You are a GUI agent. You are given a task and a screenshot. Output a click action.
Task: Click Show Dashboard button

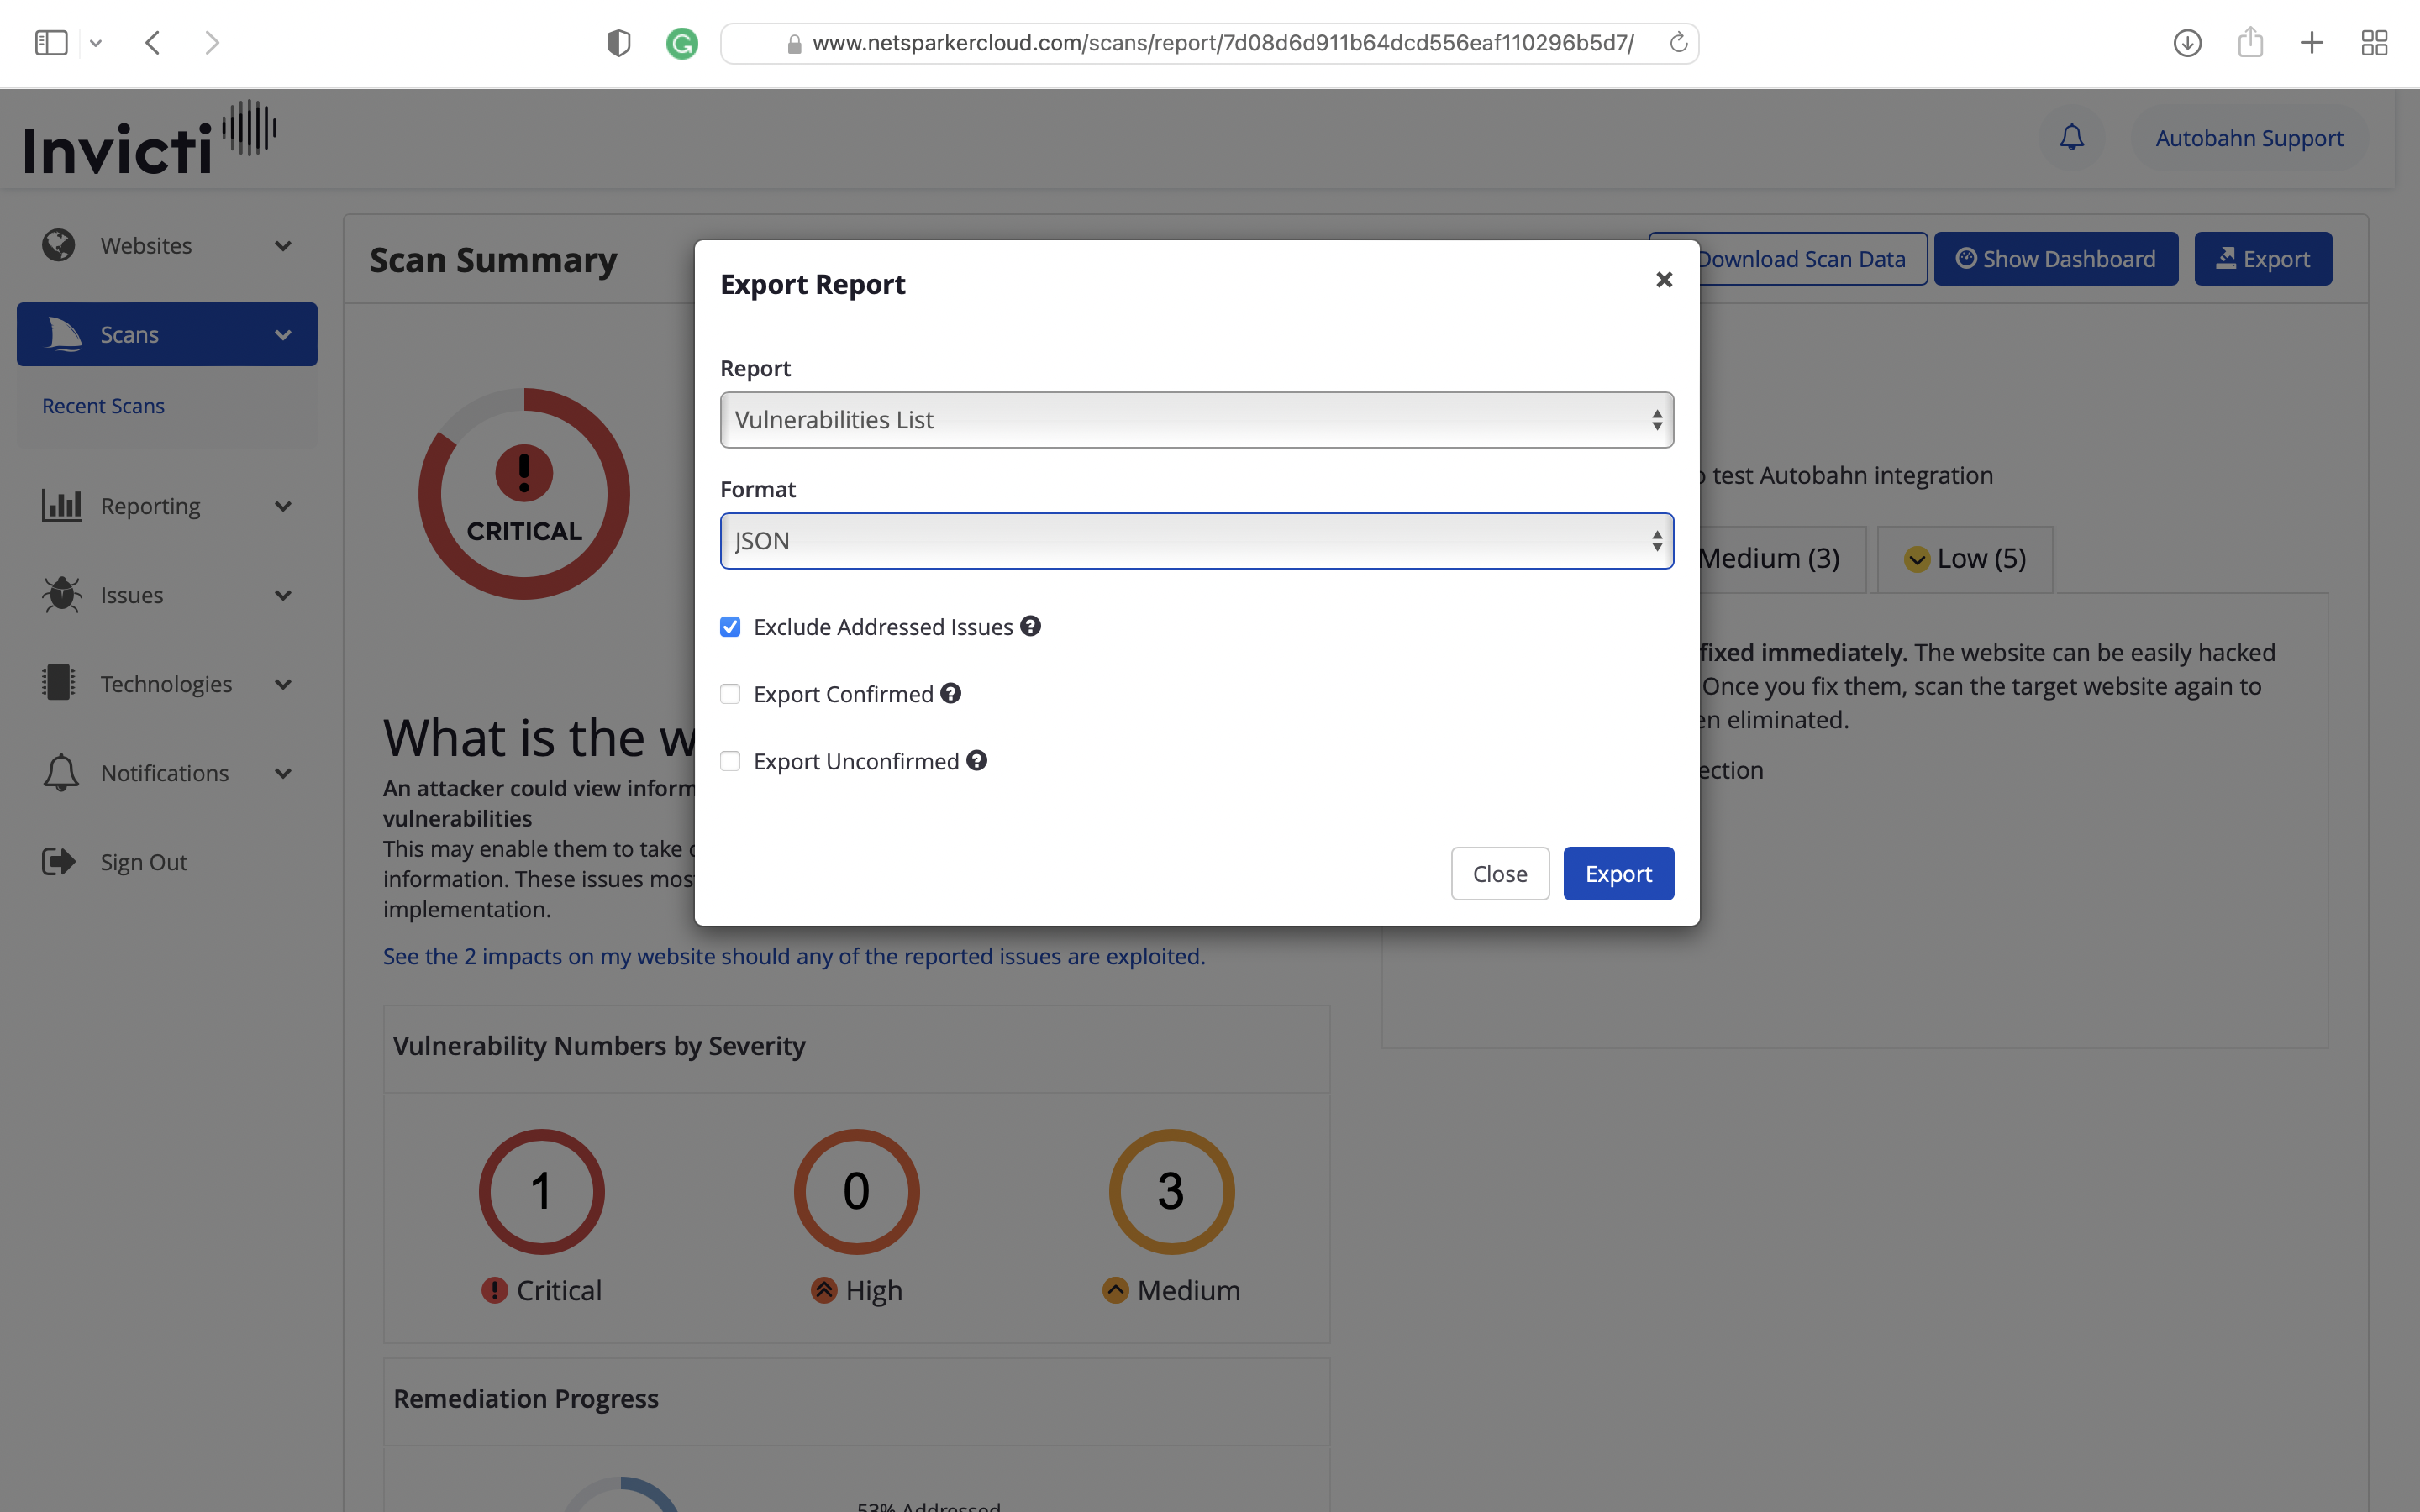[2056, 259]
